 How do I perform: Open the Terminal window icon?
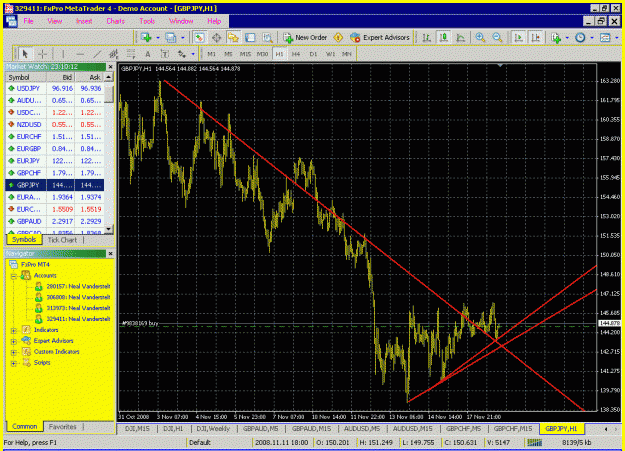pyautogui.click(x=250, y=37)
